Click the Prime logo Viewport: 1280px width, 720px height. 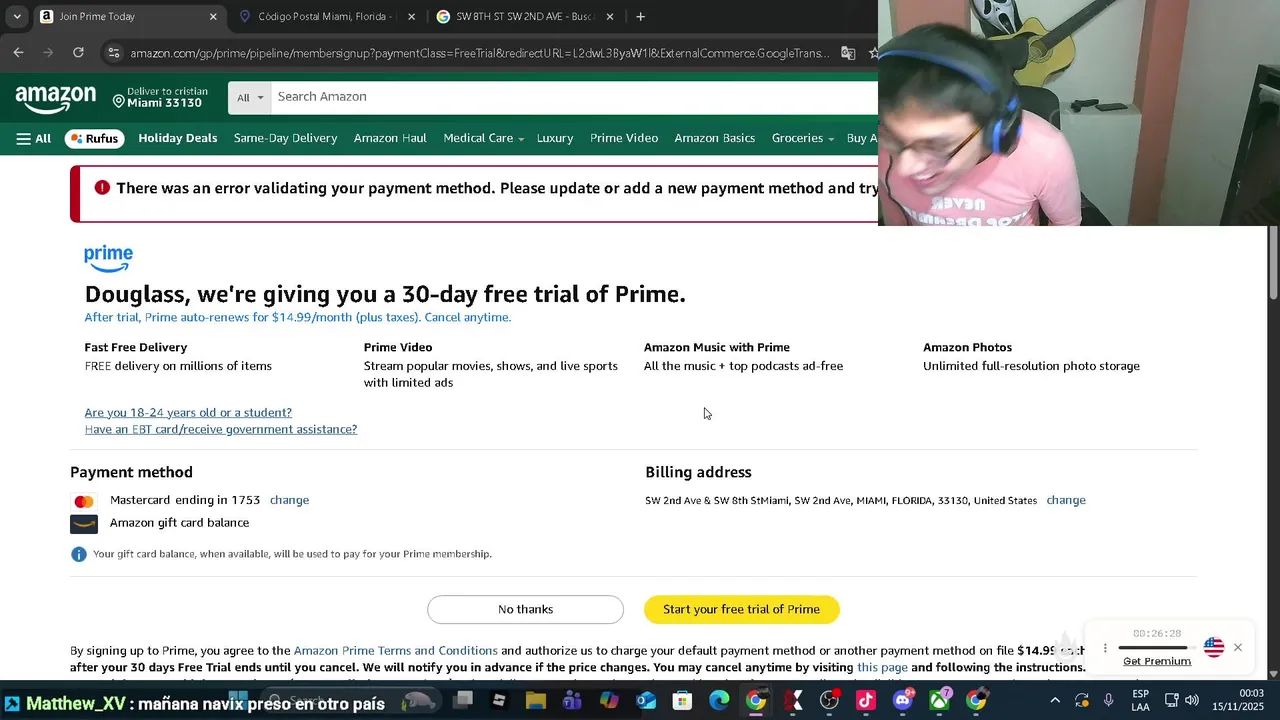[108, 258]
